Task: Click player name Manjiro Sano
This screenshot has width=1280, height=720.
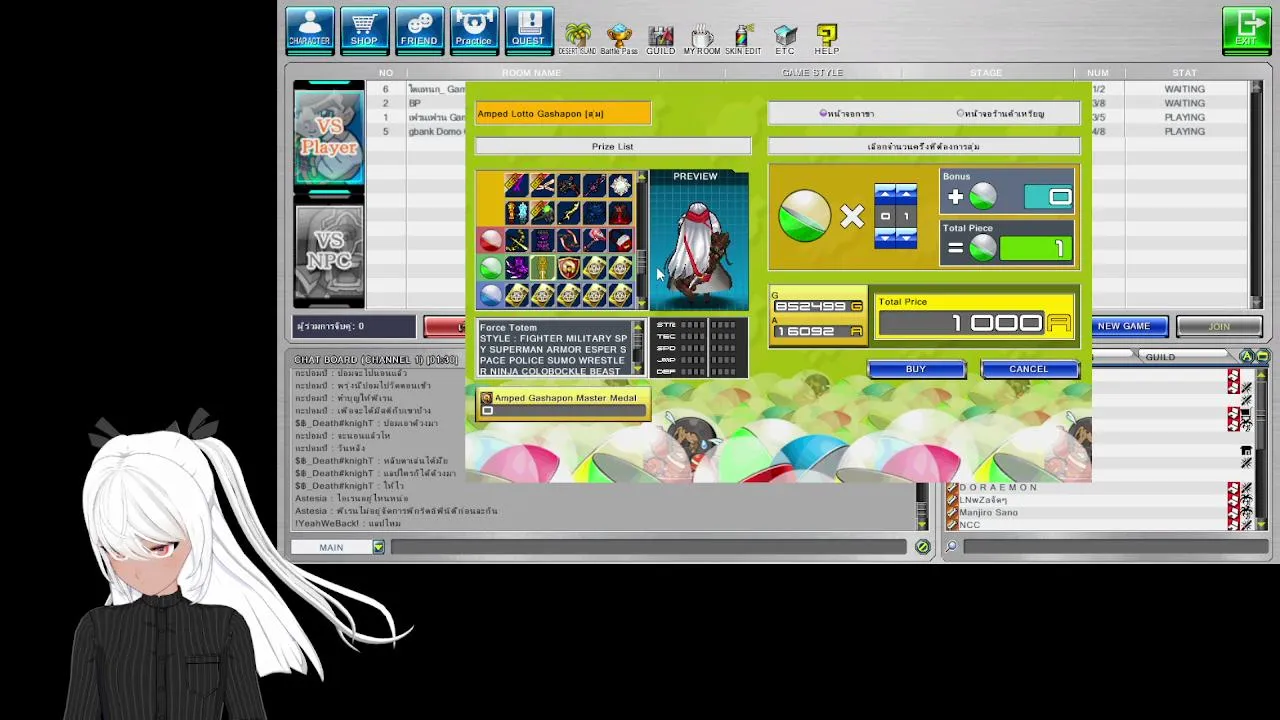Action: click(988, 512)
